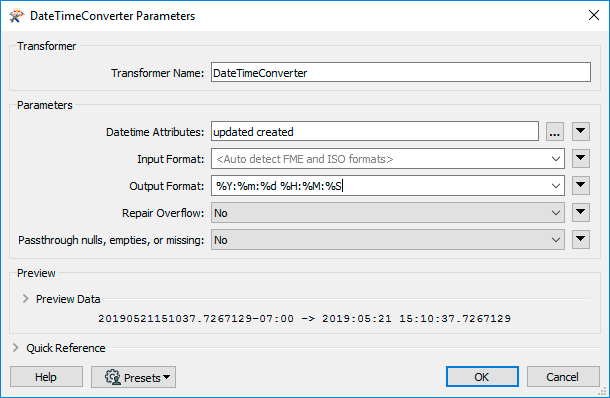
Task: Open the Input Format combo box
Action: point(388,159)
